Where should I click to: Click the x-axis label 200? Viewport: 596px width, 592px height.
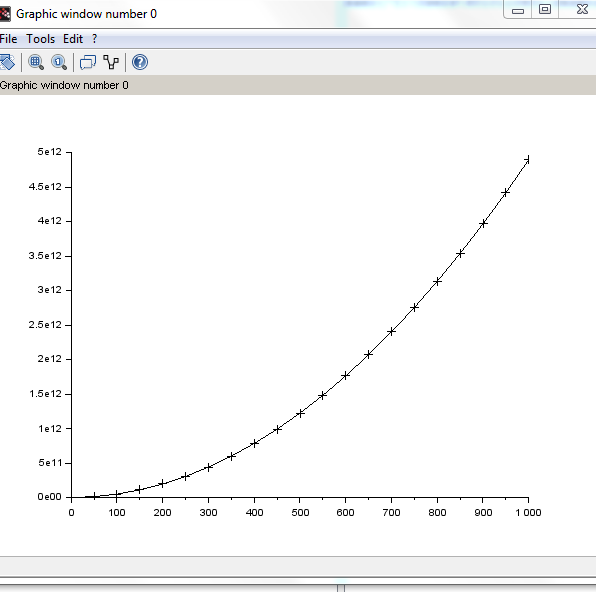162,513
